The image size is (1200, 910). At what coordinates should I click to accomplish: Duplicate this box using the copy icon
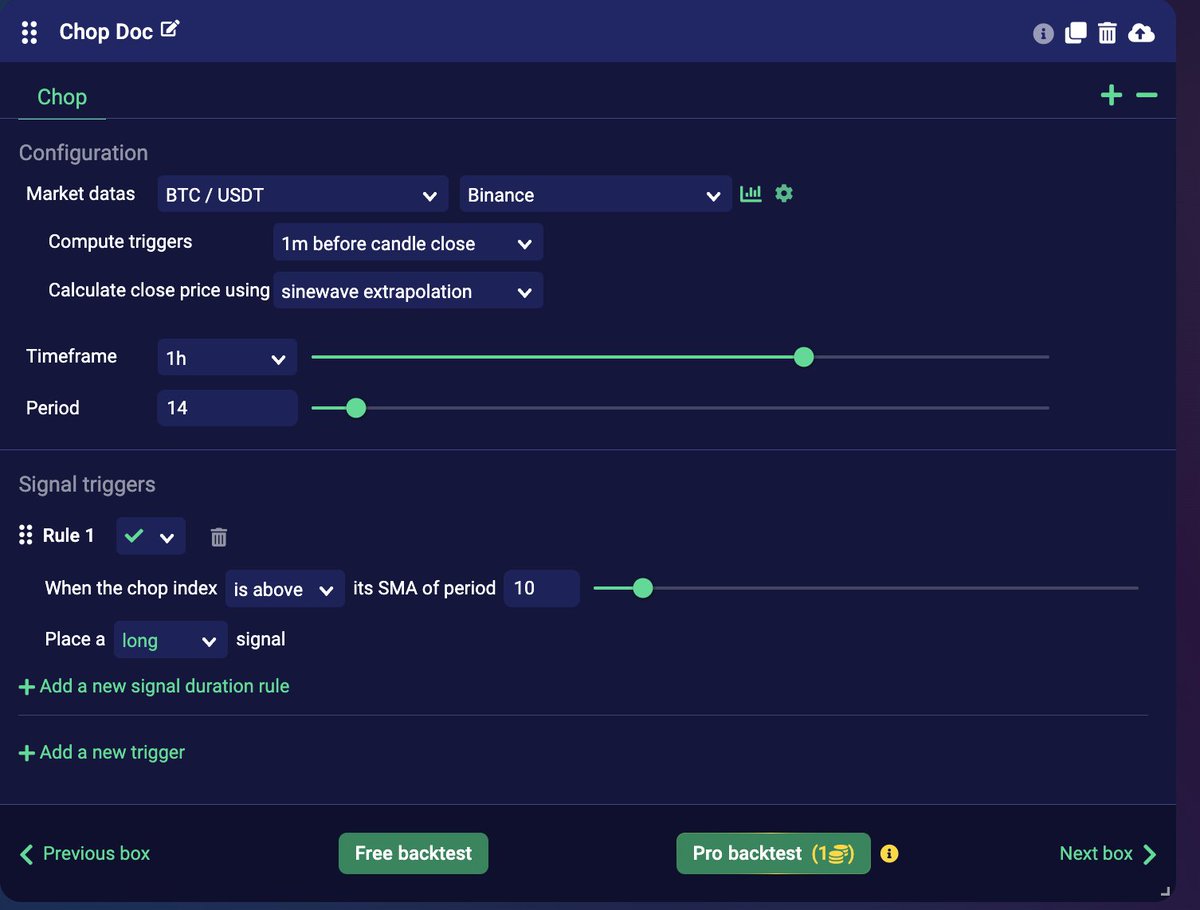[x=1075, y=33]
